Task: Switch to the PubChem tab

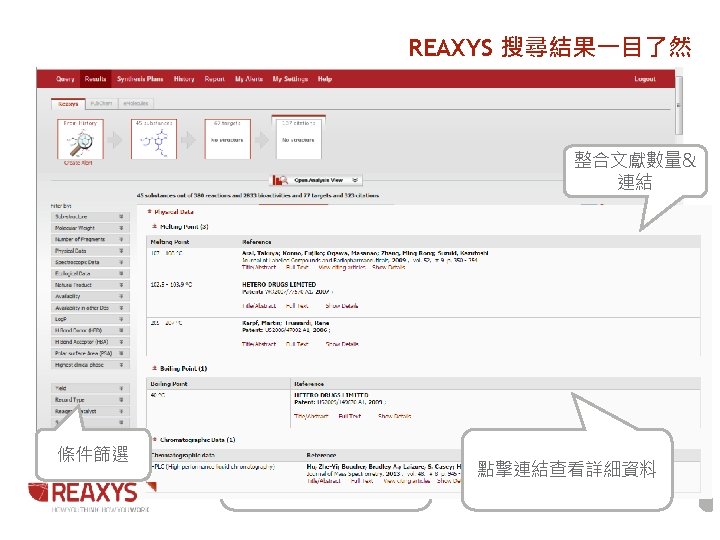Action: pyautogui.click(x=101, y=103)
